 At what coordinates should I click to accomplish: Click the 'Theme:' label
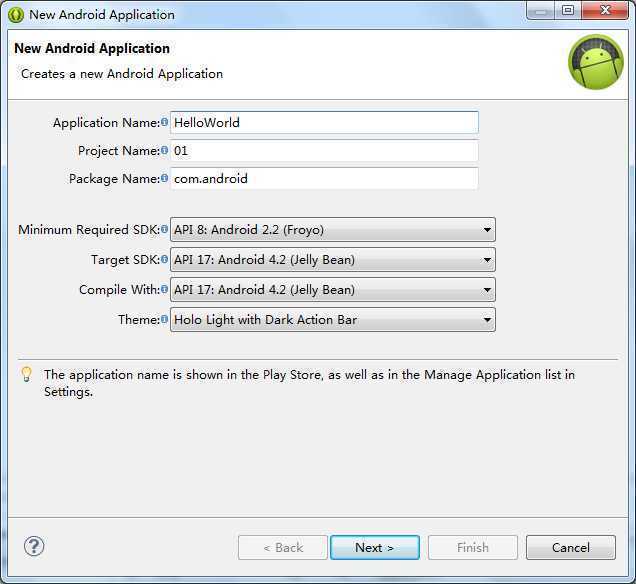(x=139, y=320)
